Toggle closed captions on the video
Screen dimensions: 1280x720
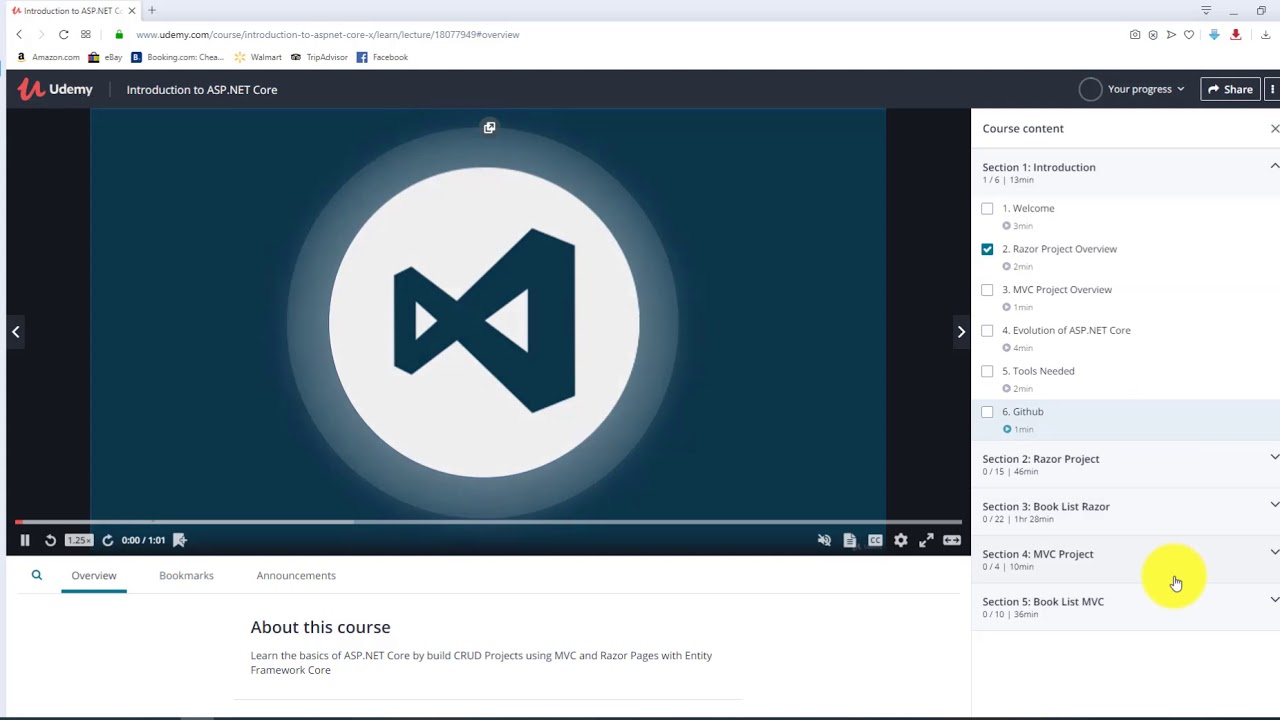[875, 540]
